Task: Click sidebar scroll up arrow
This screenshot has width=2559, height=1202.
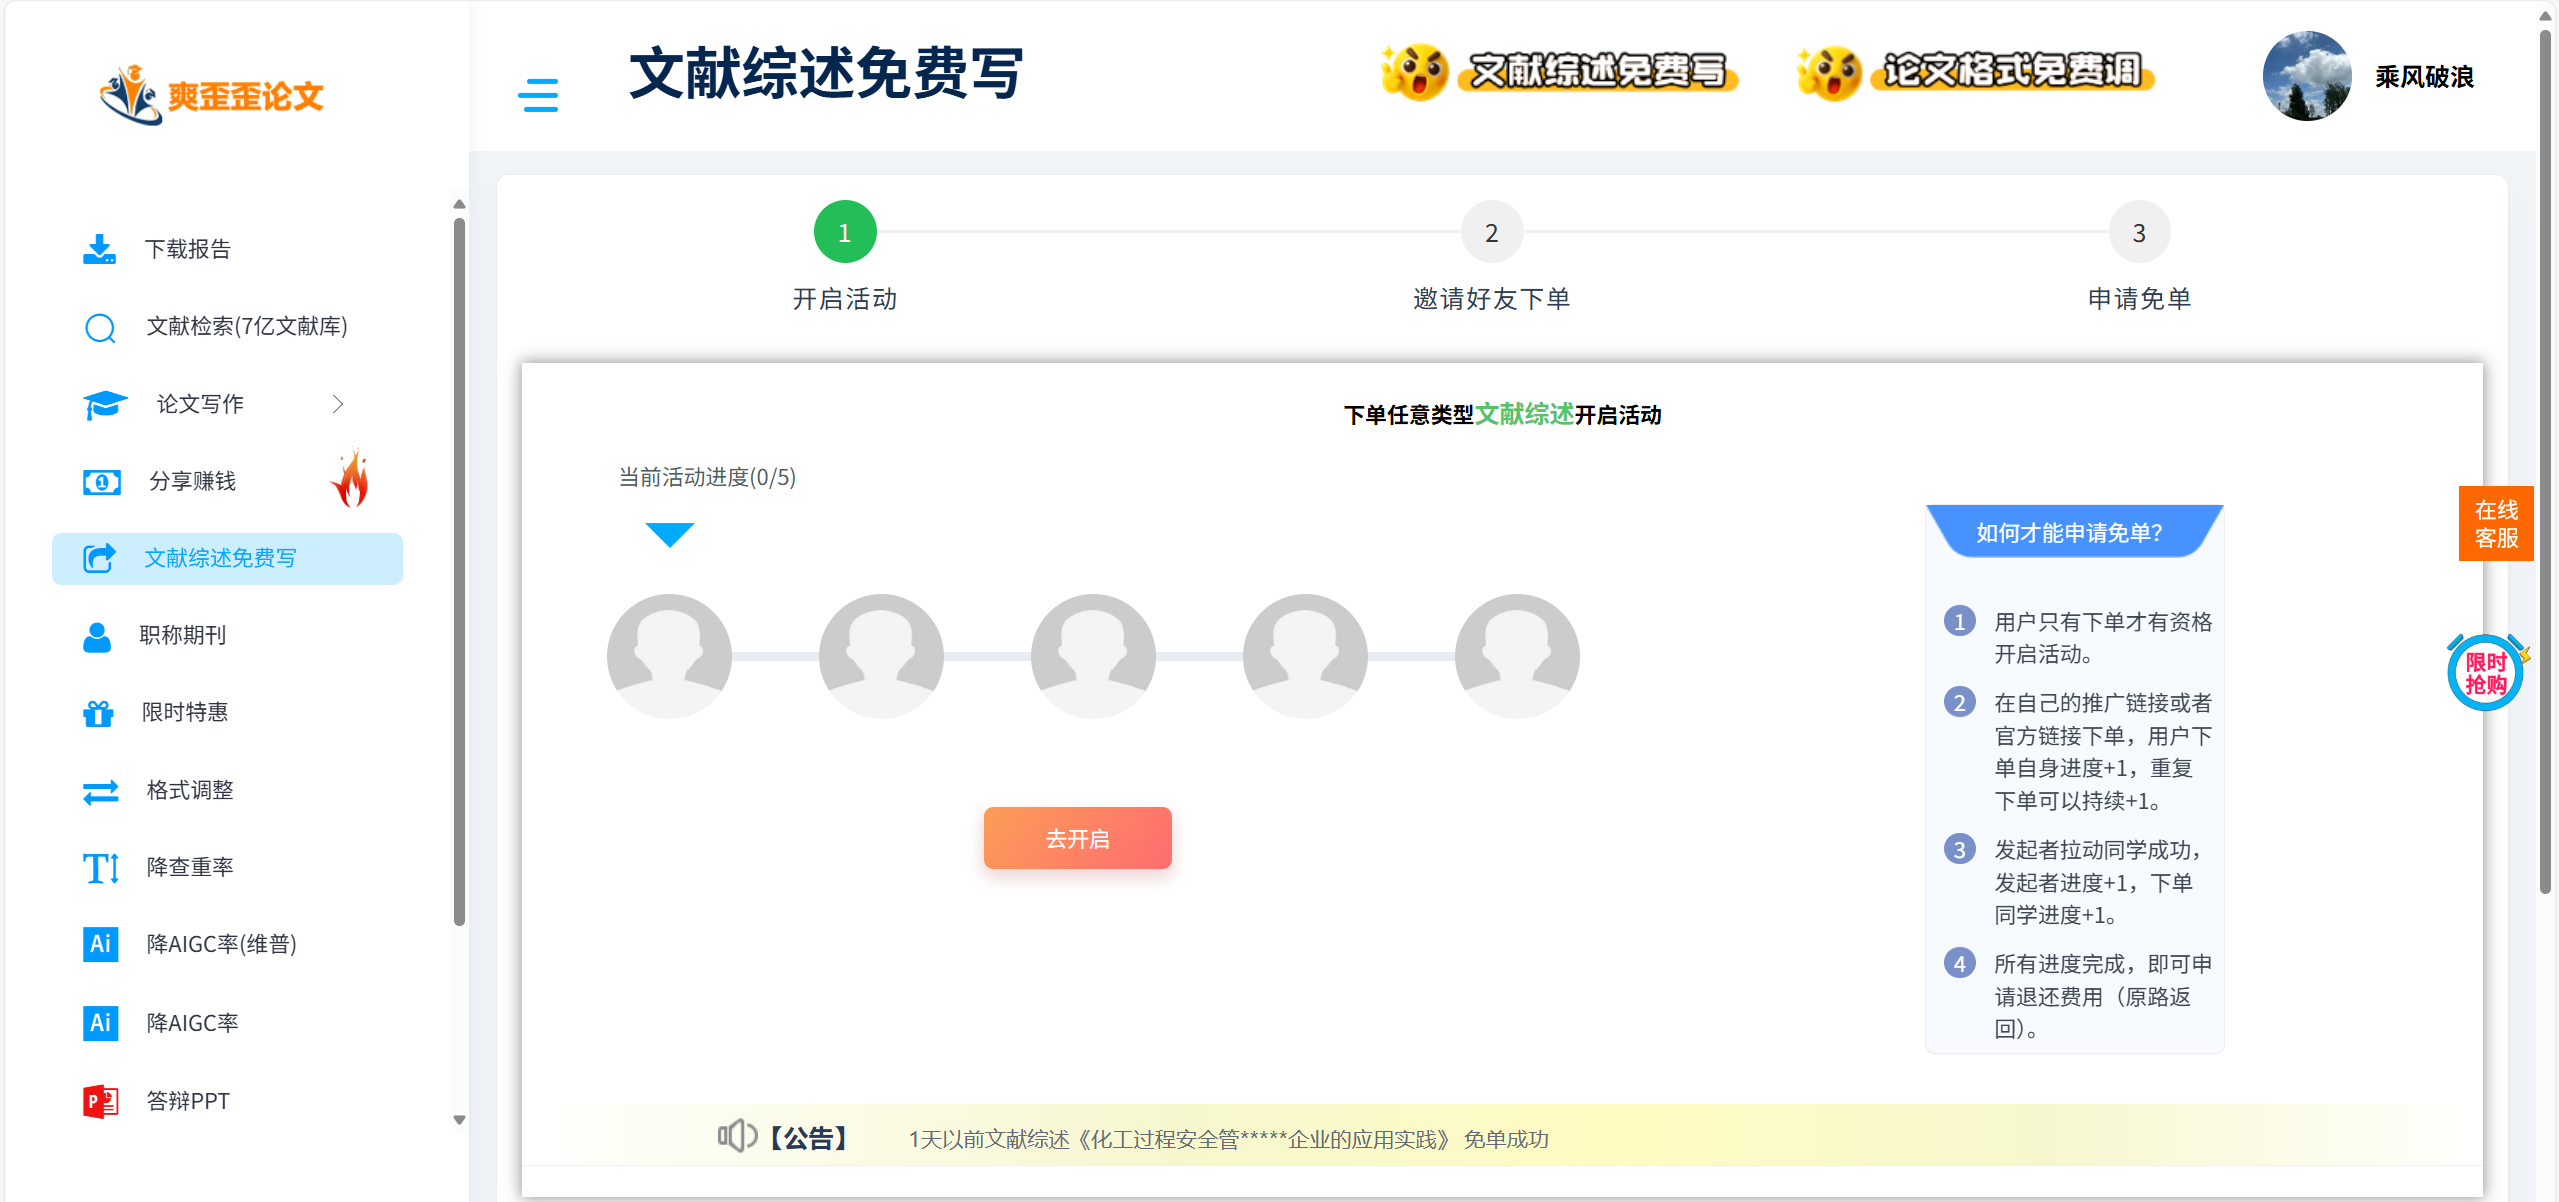Action: coord(459,204)
